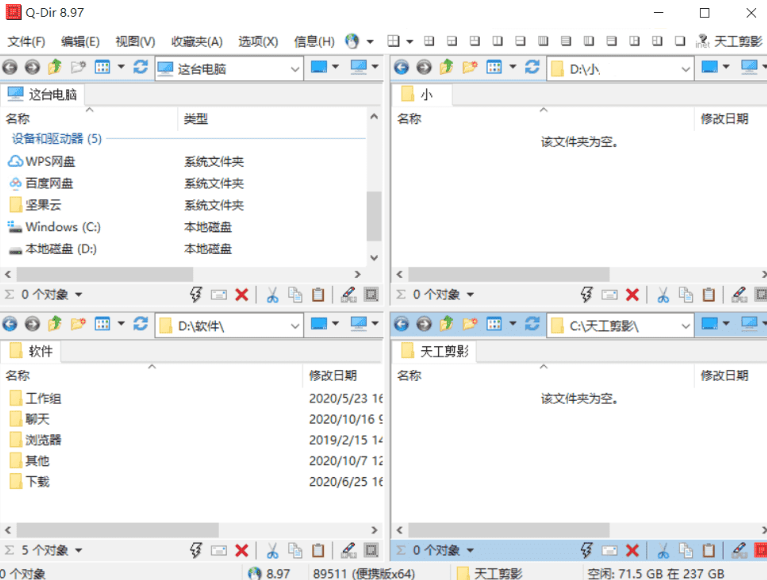Viewport: 767px width, 580px height.
Task: Open the 5 个对象 dropdown
Action: pyautogui.click(x=78, y=551)
